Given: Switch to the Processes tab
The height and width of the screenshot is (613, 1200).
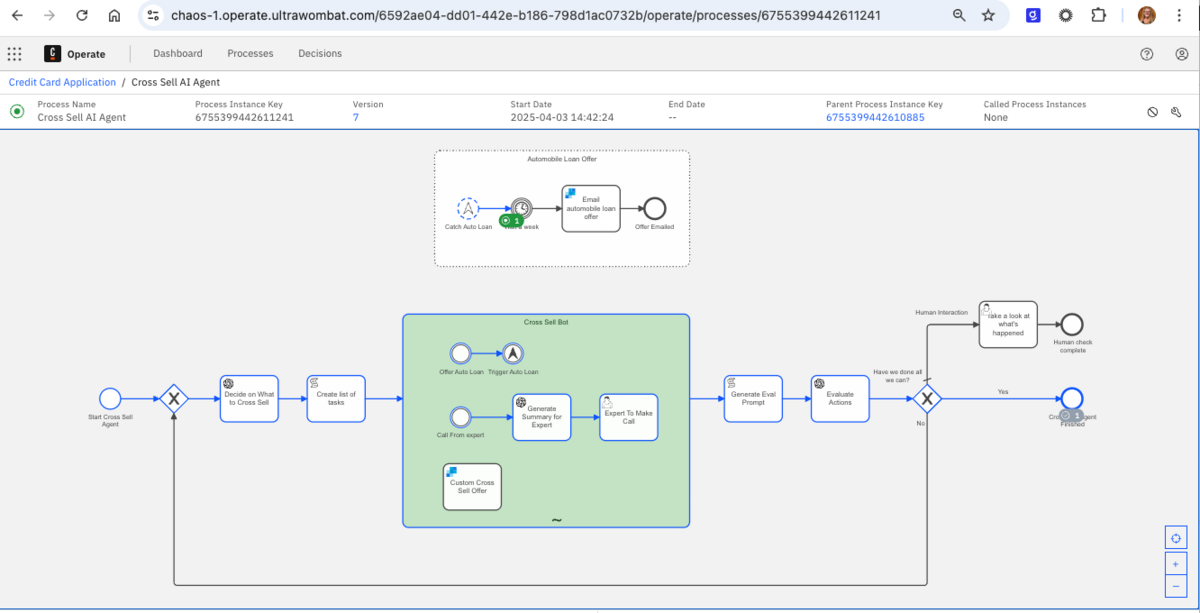Looking at the screenshot, I should 250,54.
